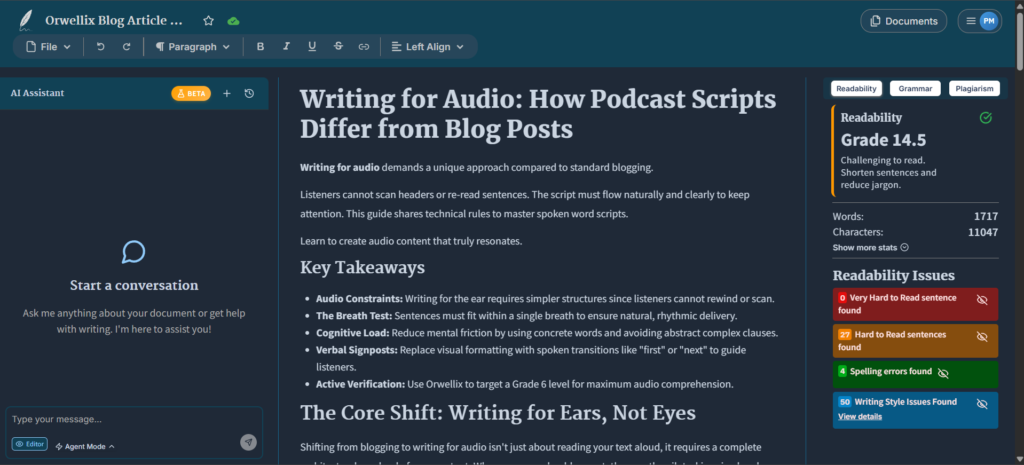This screenshot has width=1024, height=465.
Task: Open the hamburger menu beside avatar
Action: (x=971, y=21)
